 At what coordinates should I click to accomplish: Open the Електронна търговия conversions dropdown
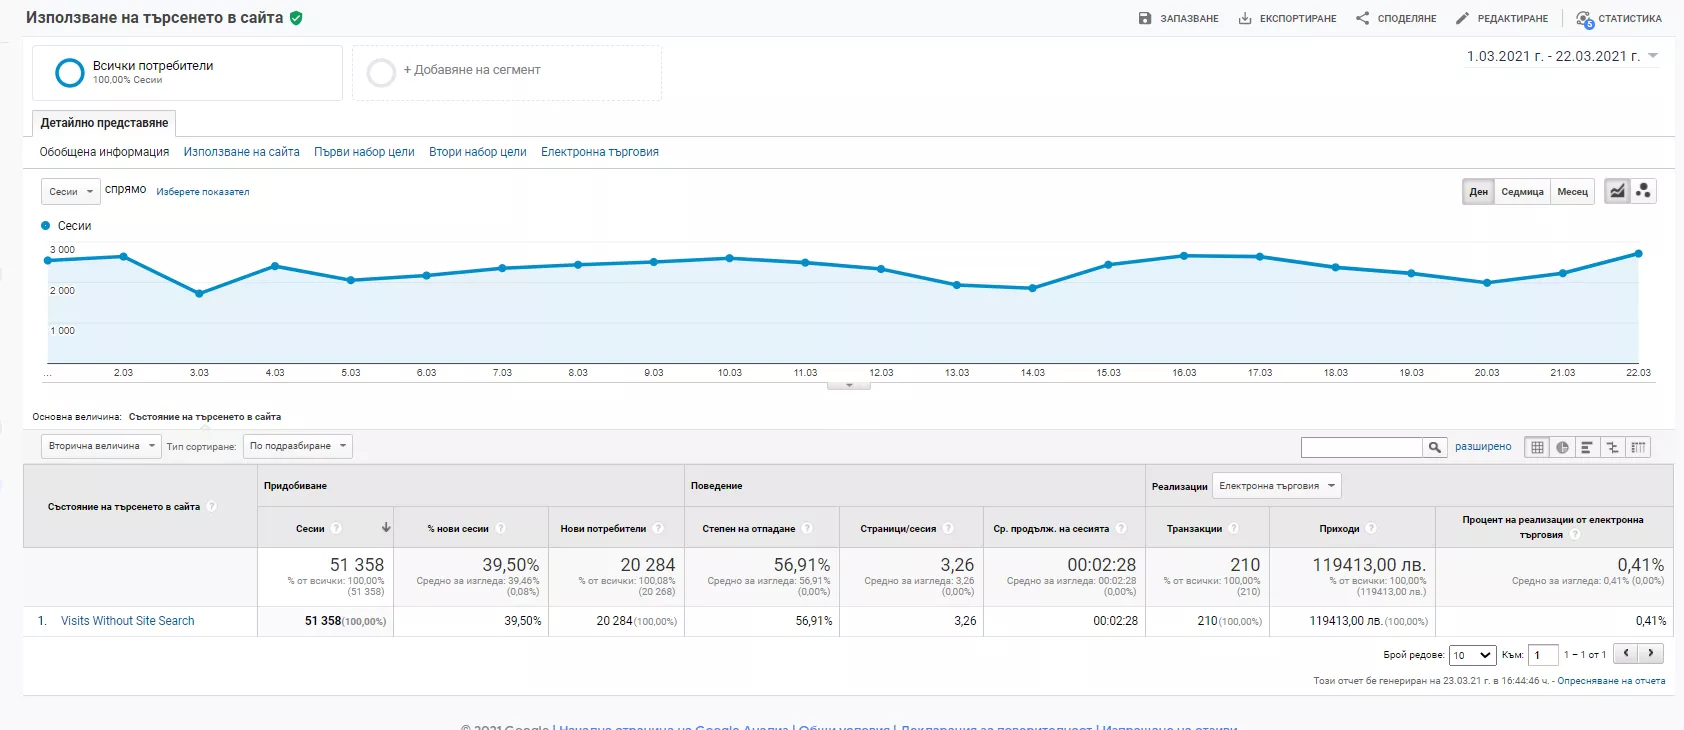[x=1276, y=486]
